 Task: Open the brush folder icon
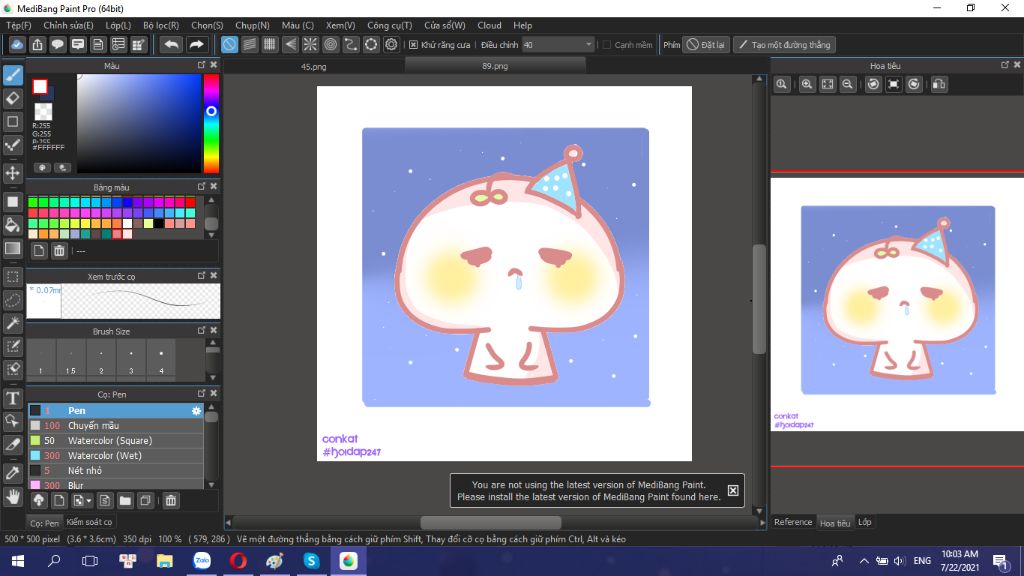[125, 501]
